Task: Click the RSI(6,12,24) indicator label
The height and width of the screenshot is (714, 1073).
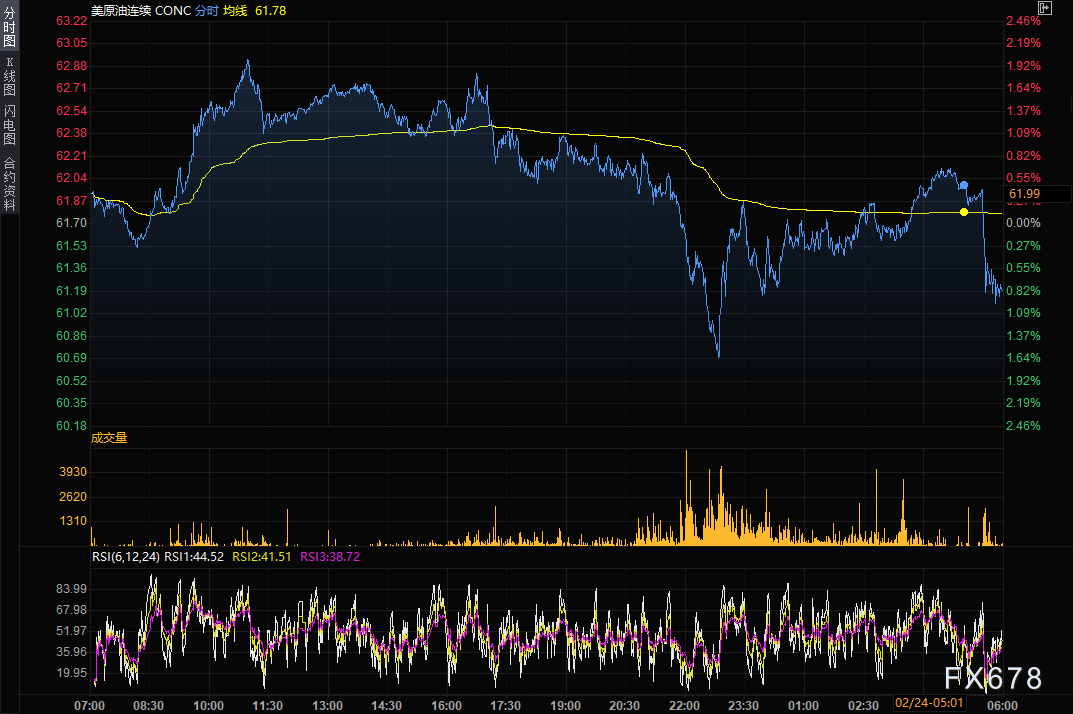Action: pos(126,557)
